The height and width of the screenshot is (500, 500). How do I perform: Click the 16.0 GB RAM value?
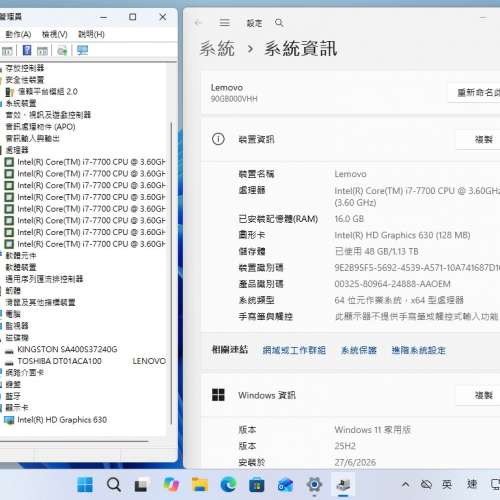pyautogui.click(x=349, y=219)
